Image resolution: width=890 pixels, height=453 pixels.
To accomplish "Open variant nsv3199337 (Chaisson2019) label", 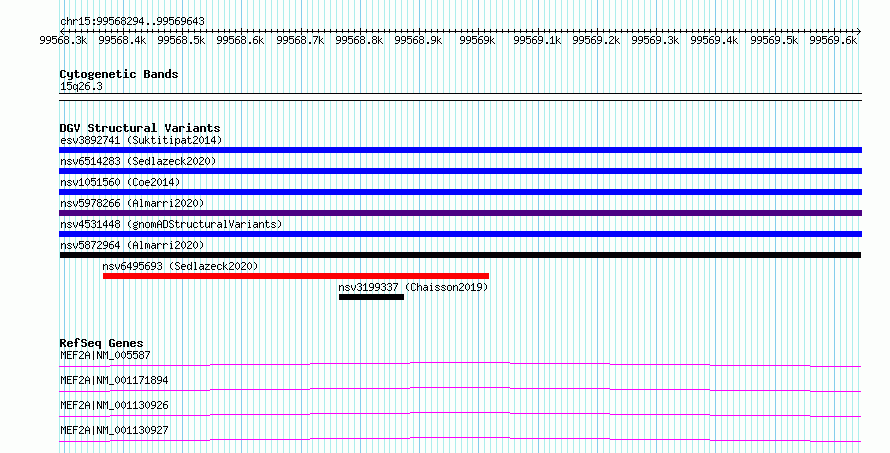I will coord(413,287).
